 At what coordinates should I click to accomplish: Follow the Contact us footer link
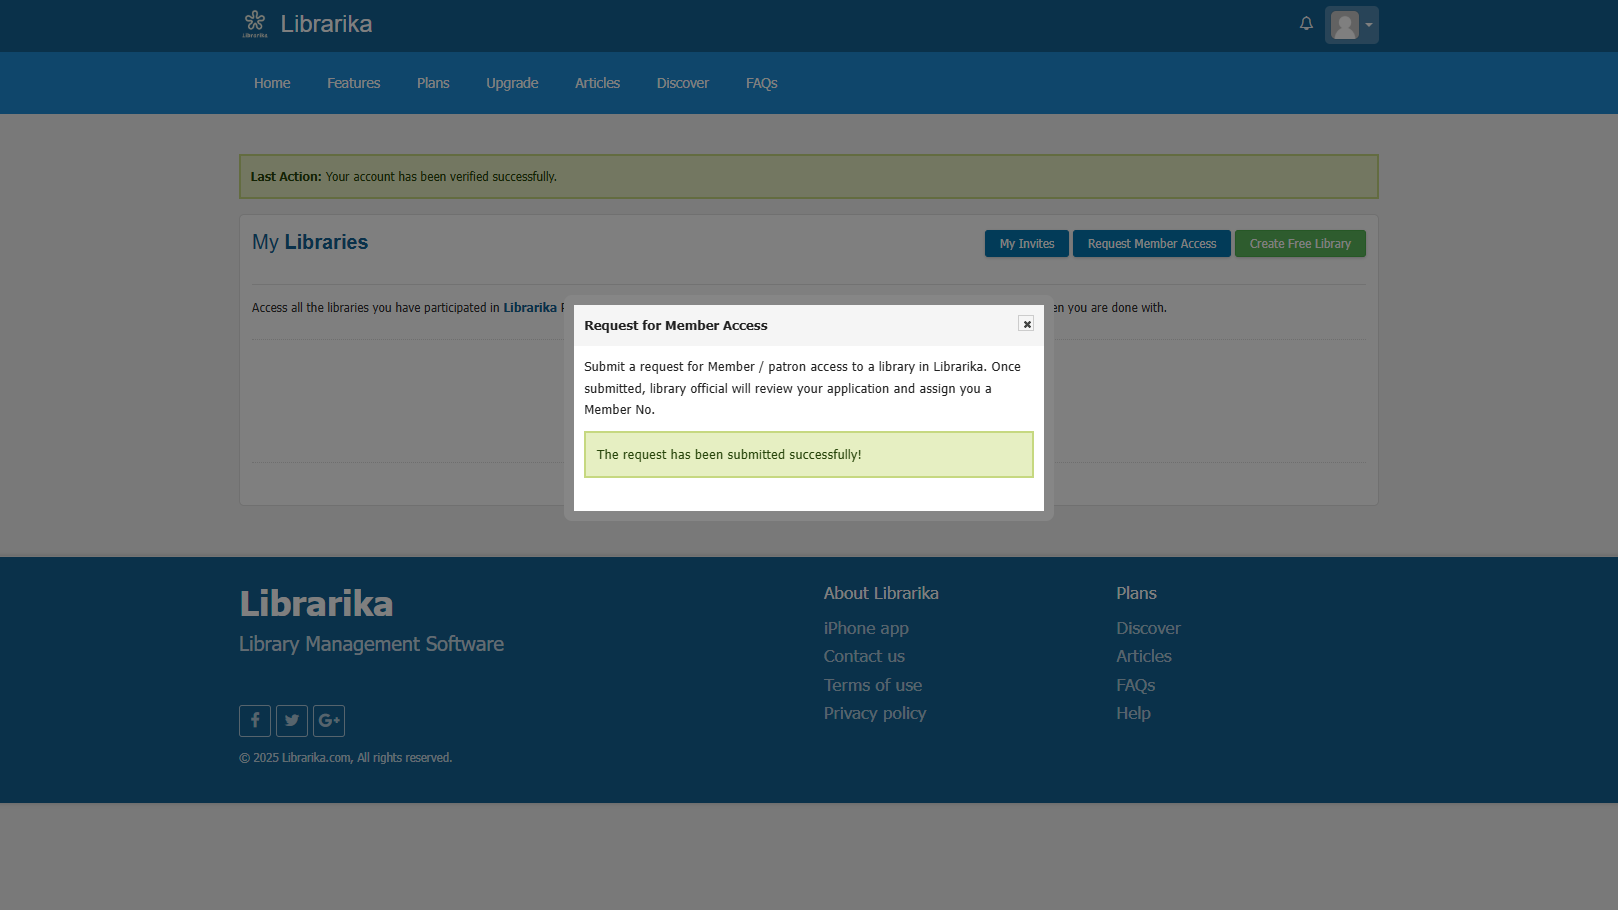pyautogui.click(x=864, y=656)
